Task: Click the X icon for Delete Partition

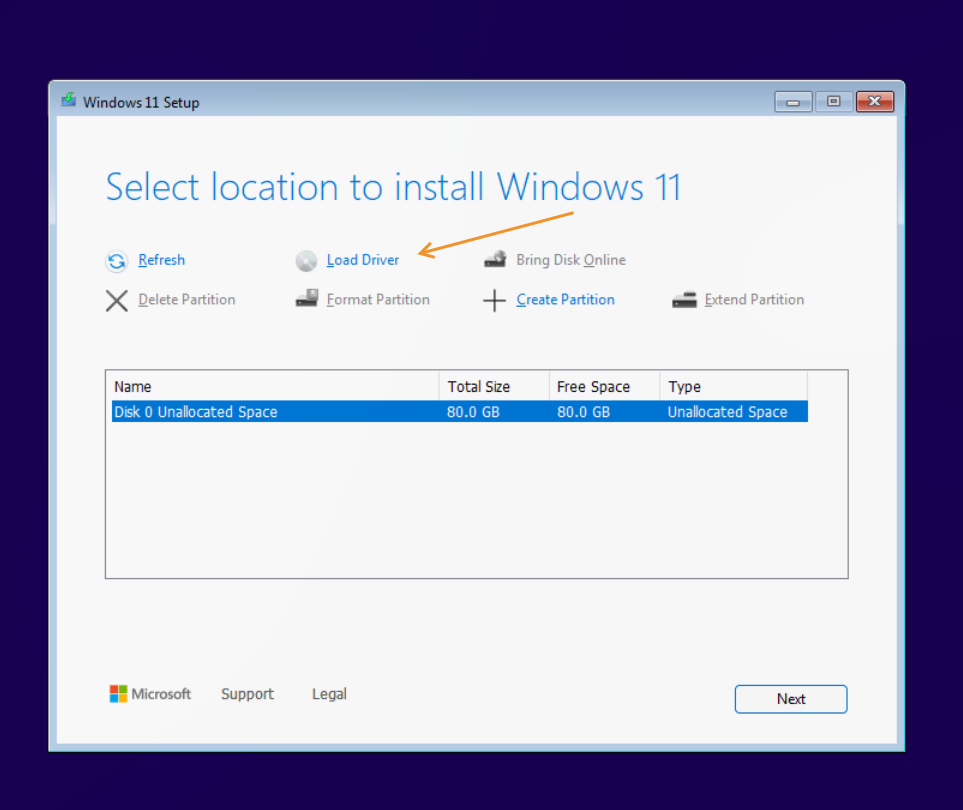Action: tap(117, 299)
